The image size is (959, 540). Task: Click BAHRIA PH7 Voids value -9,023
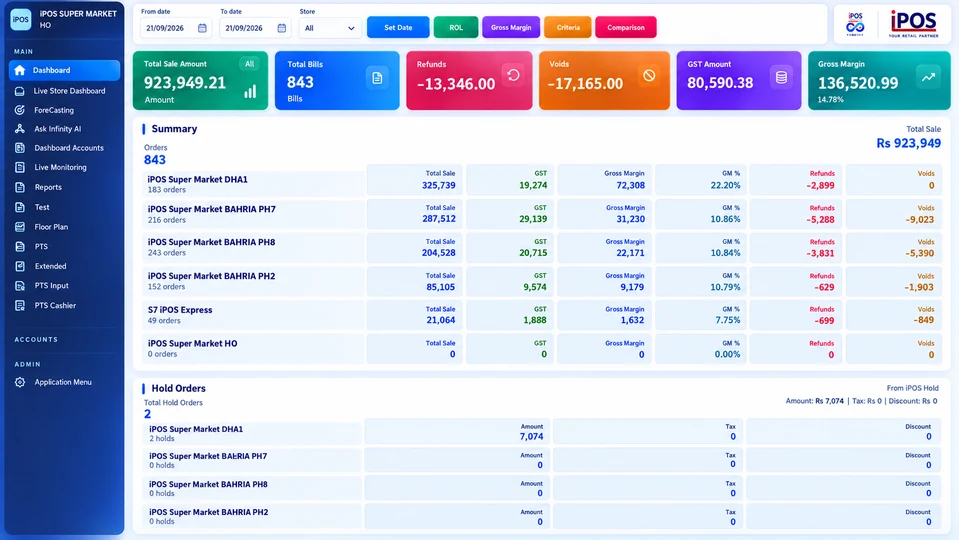(919, 219)
